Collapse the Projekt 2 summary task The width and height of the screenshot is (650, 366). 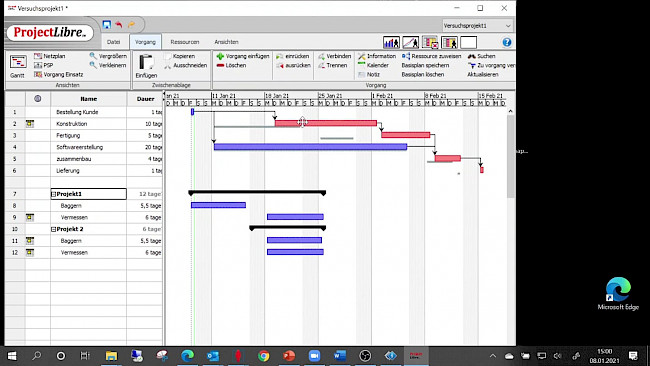point(53,229)
